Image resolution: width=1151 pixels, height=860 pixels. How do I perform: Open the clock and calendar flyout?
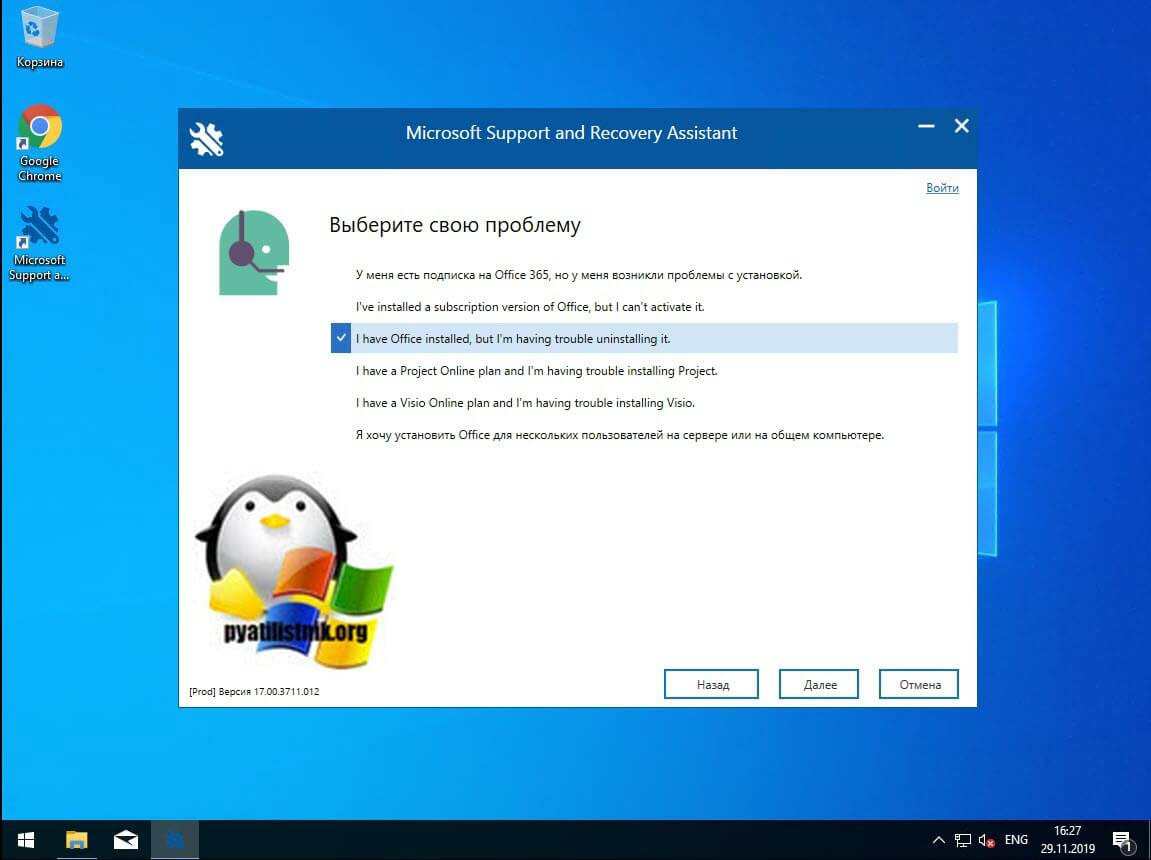[x=1066, y=839]
